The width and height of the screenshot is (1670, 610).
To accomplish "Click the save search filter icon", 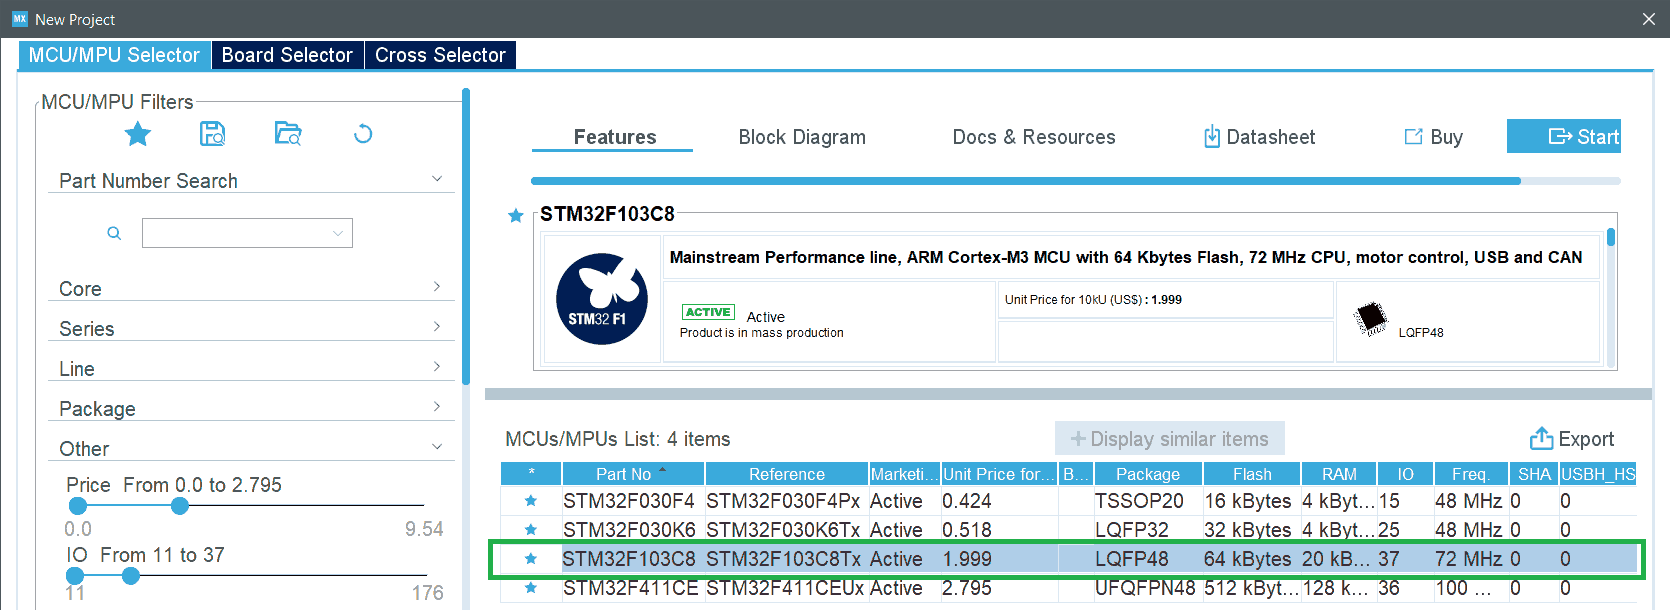I will click(212, 134).
